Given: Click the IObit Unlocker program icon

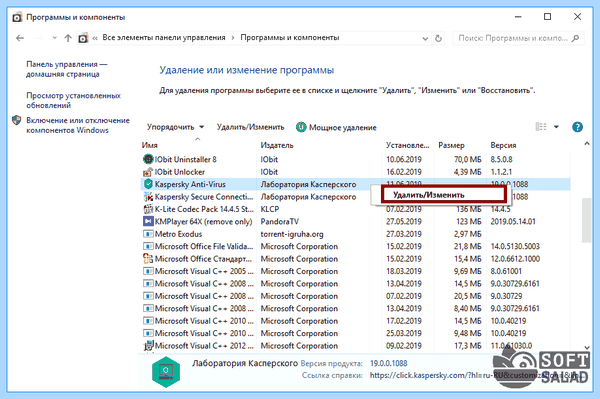Looking at the screenshot, I should point(148,172).
